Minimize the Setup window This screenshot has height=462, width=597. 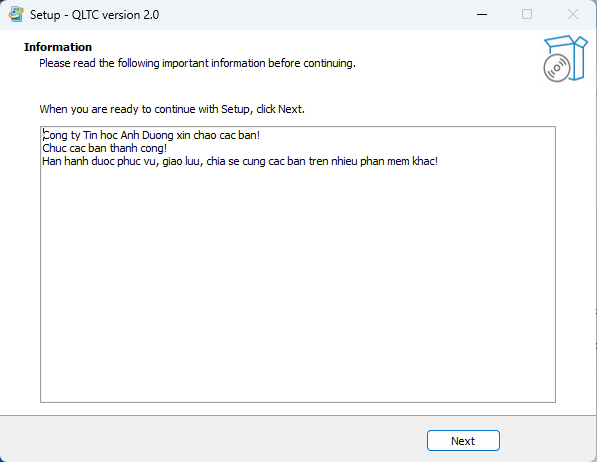click(x=482, y=14)
